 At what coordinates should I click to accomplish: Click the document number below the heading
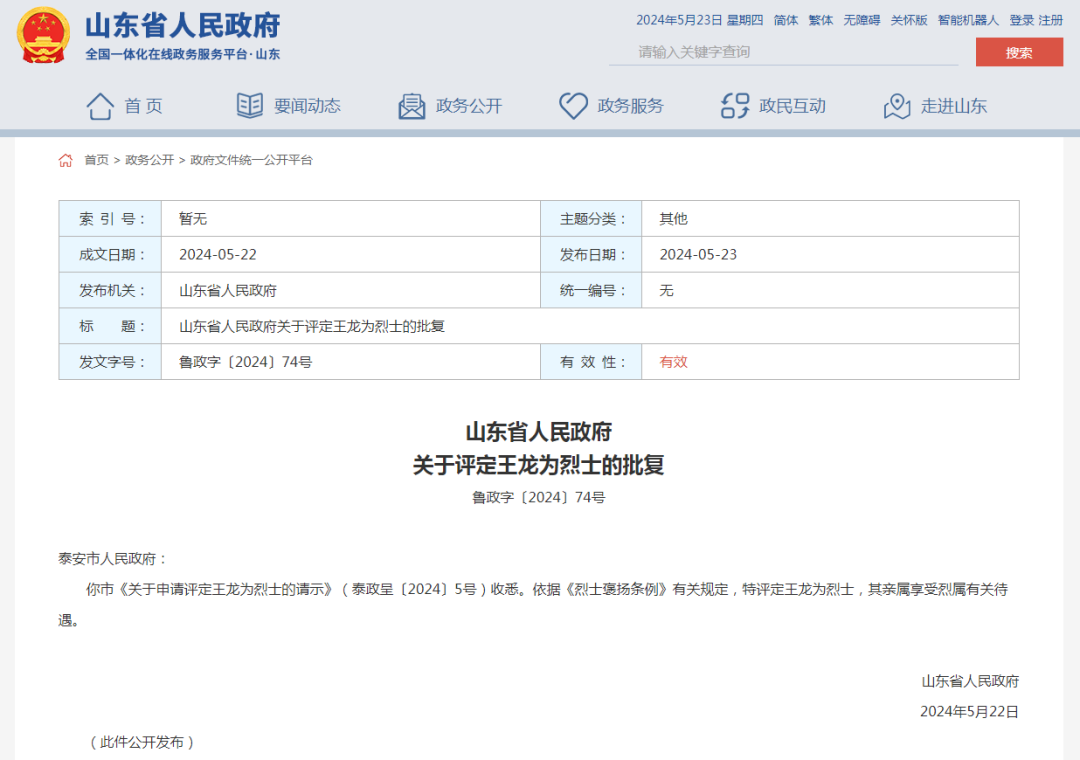click(539, 497)
